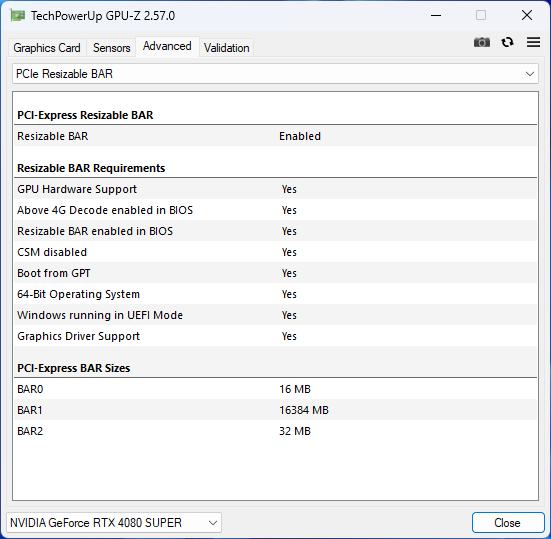
Task: Expand the PCIe Resizable BAR dropdown
Action: tap(275, 74)
